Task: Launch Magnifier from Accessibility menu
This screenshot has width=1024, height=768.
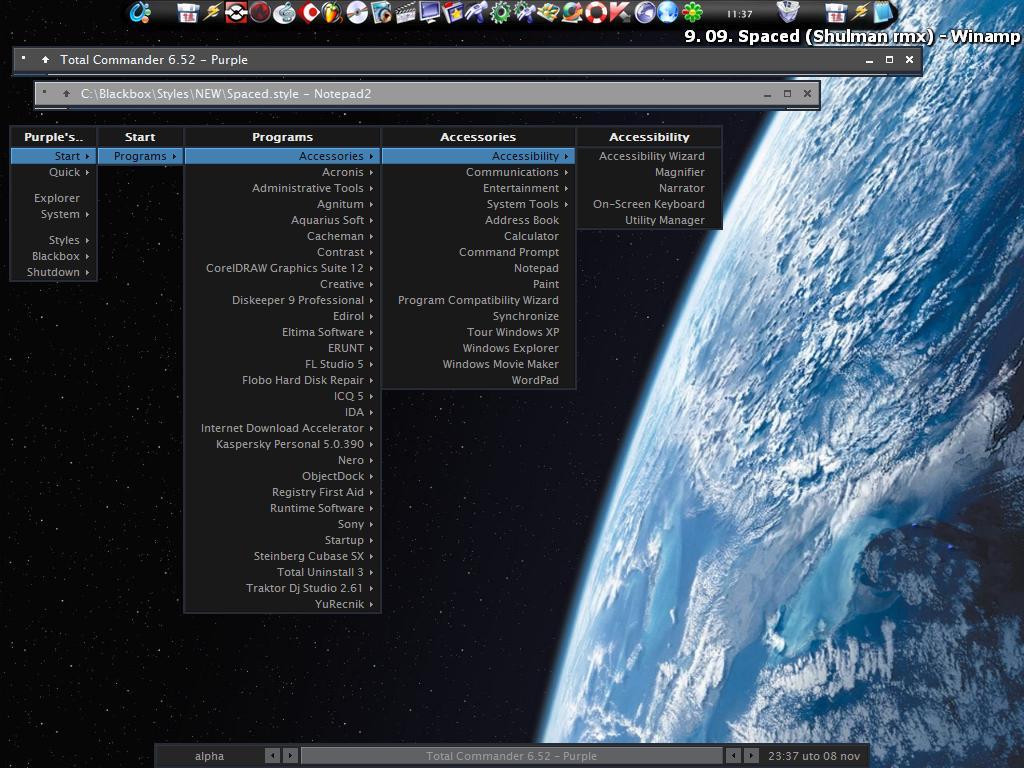Action: pos(649,172)
